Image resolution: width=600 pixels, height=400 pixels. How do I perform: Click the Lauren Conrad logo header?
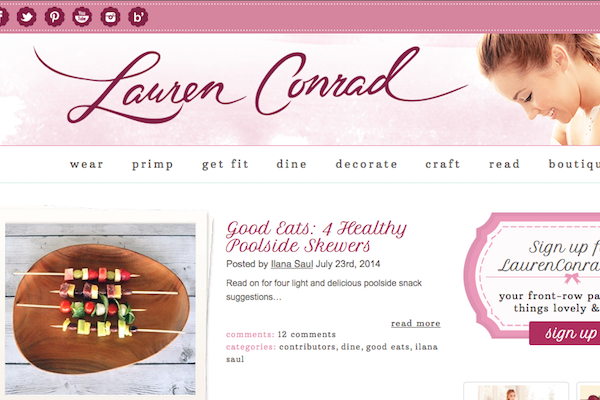[x=251, y=85]
